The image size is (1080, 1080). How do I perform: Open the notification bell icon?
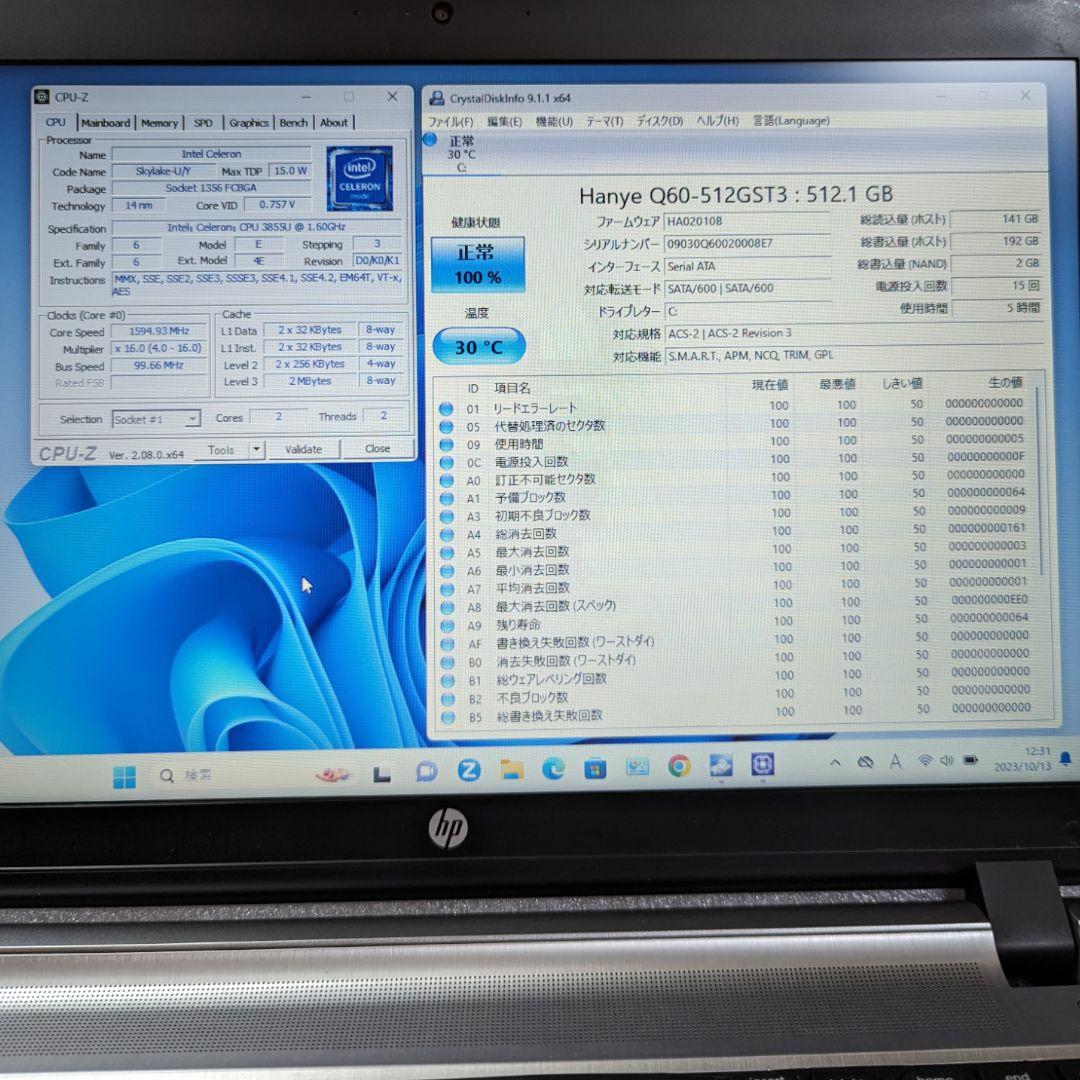coord(1065,758)
